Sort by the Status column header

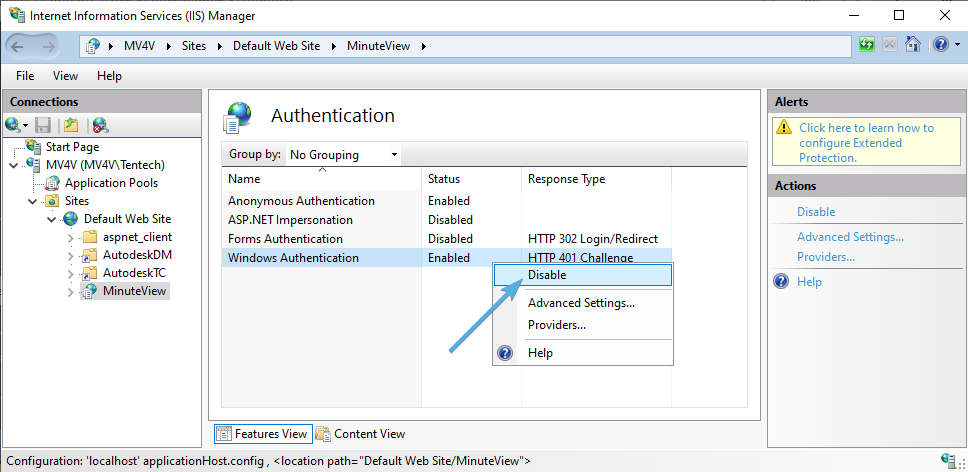tap(472, 179)
